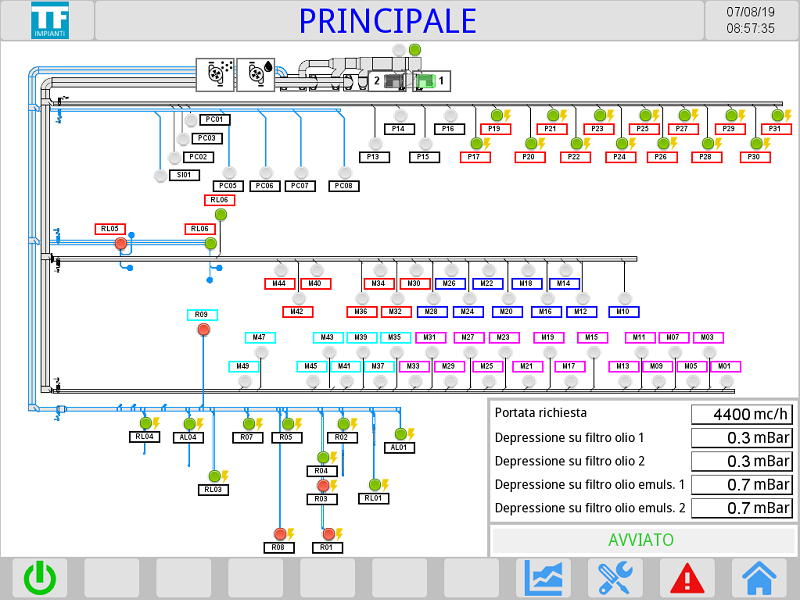Viewport: 800px width, 600px height.
Task: Click the P19 machine label
Action: [493, 129]
